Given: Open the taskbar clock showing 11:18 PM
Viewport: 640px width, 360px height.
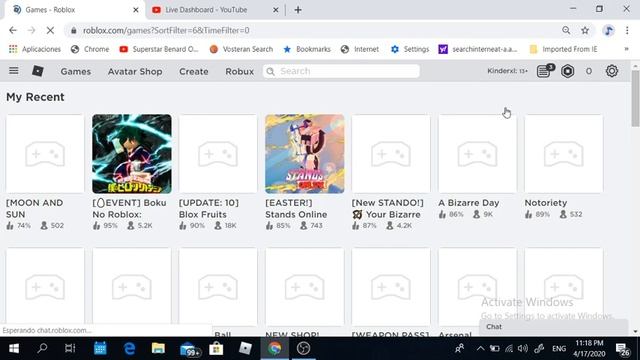Looking at the screenshot, I should click(589, 348).
